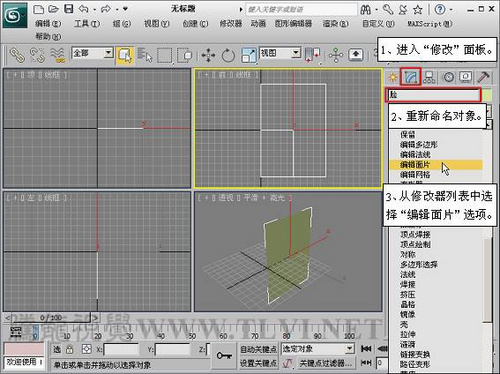500x374 pixels.
Task: Select the Select and Rotate tool
Action: coord(228,55)
